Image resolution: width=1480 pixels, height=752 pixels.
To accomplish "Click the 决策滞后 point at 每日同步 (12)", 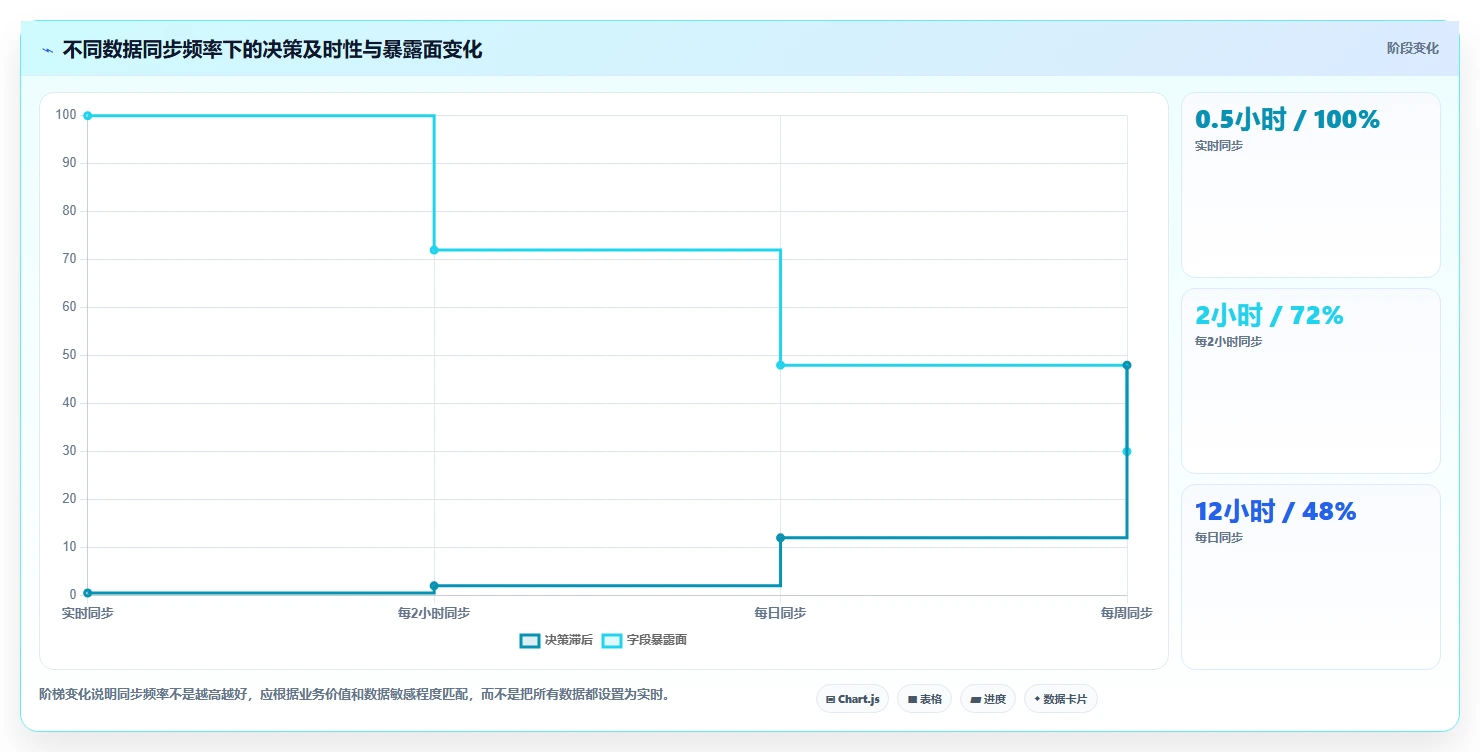I will tap(780, 538).
